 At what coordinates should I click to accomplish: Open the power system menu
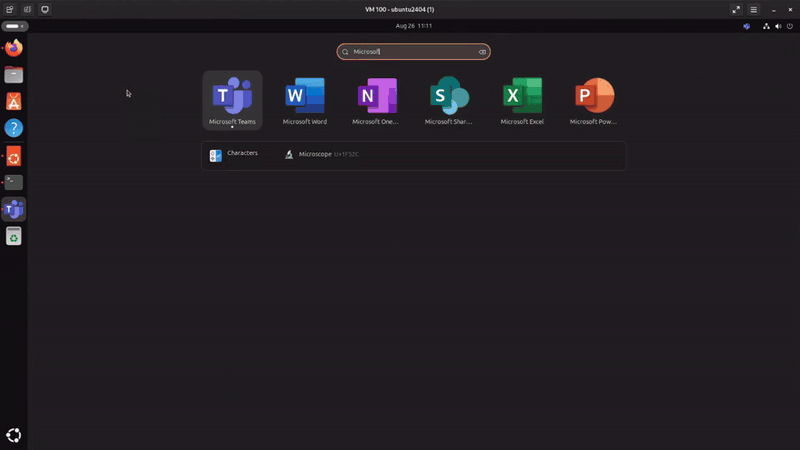coord(790,26)
